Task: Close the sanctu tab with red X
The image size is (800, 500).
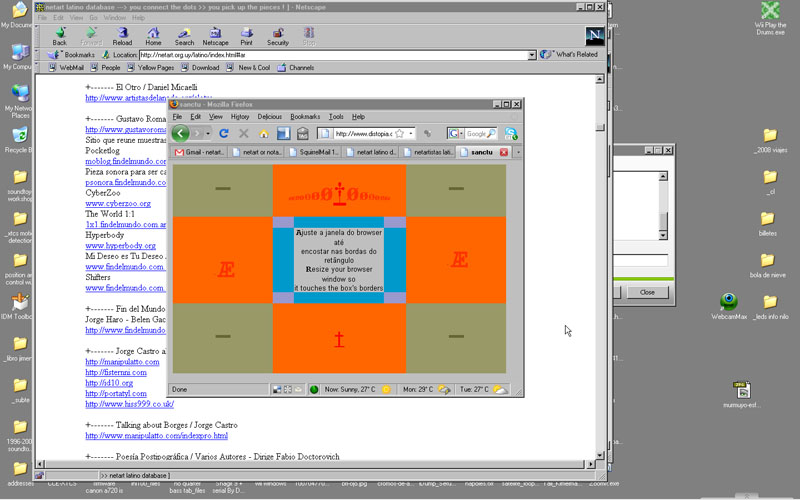Action: click(x=504, y=152)
